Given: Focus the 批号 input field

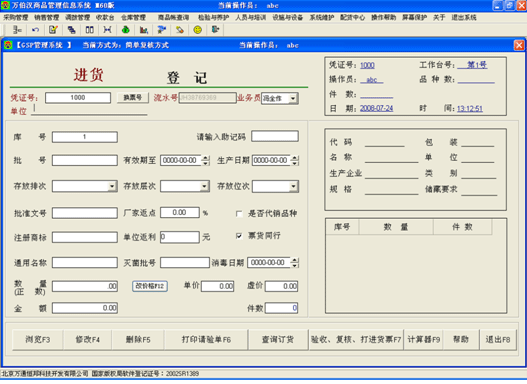Looking at the screenshot, I should 85,161.
